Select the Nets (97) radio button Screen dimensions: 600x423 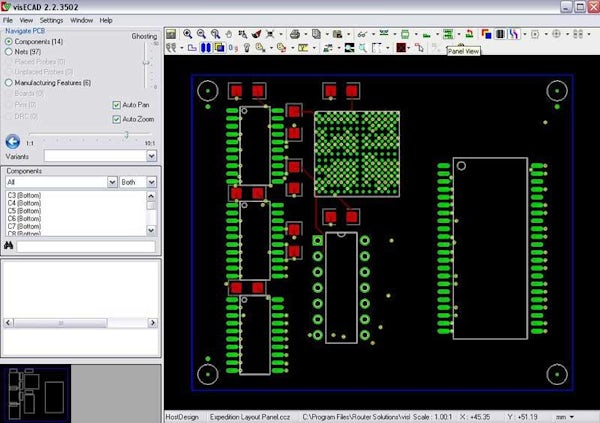(x=9, y=51)
